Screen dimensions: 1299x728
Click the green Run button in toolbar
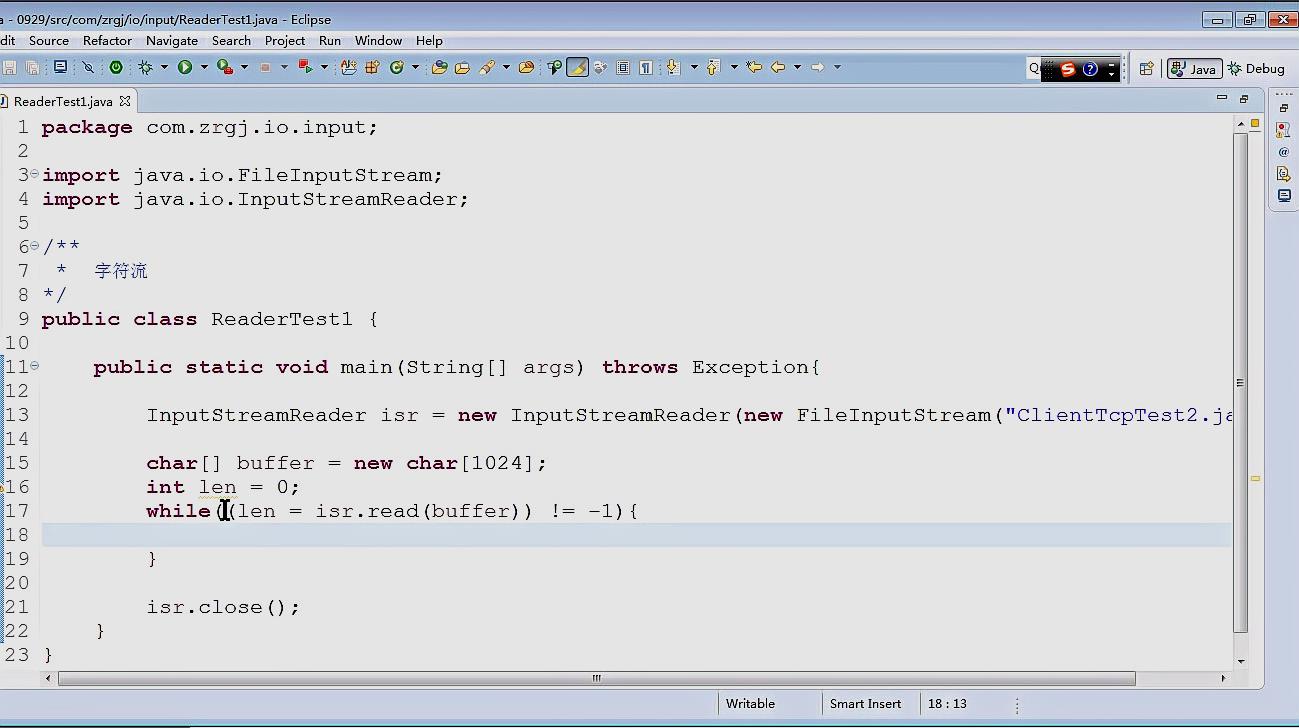pos(184,67)
